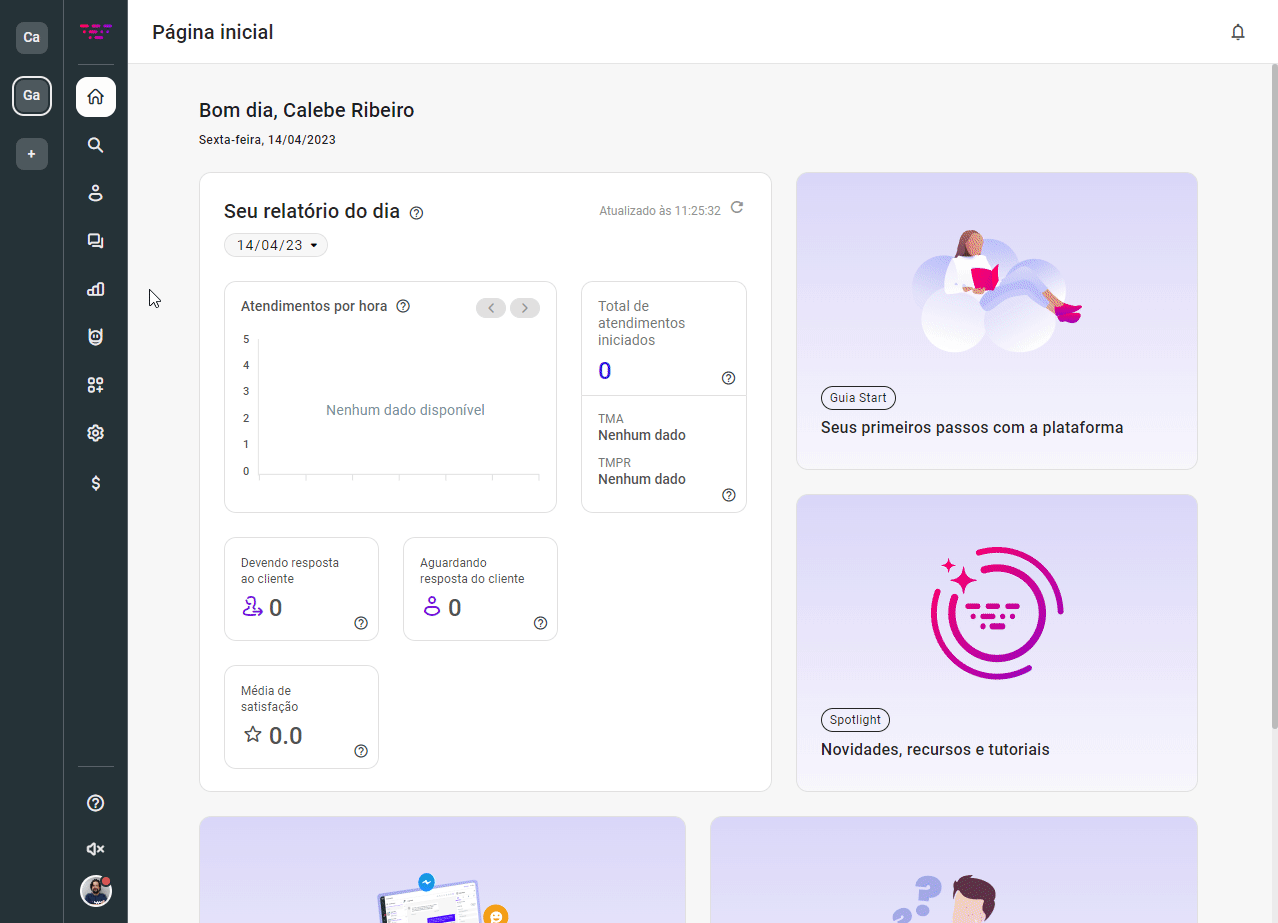Open the help question mark in sidebar
Viewport: 1278px width, 923px height.
point(96,803)
